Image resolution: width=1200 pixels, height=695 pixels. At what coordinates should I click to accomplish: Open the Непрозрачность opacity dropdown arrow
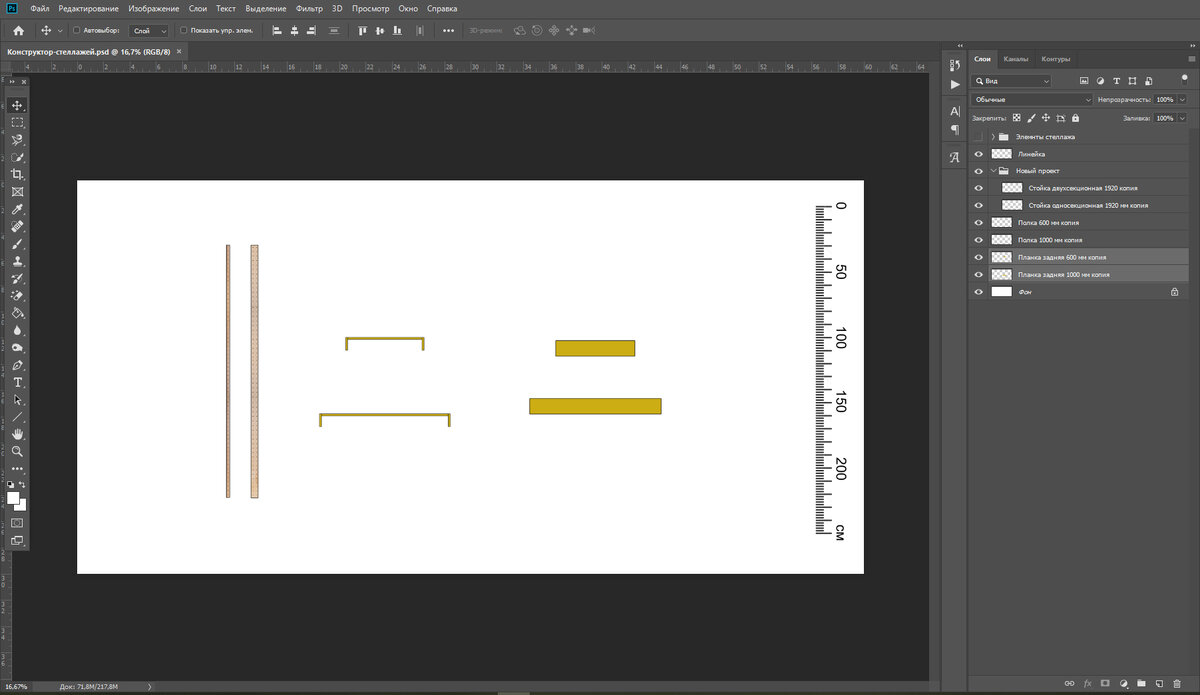pyautogui.click(x=1183, y=100)
